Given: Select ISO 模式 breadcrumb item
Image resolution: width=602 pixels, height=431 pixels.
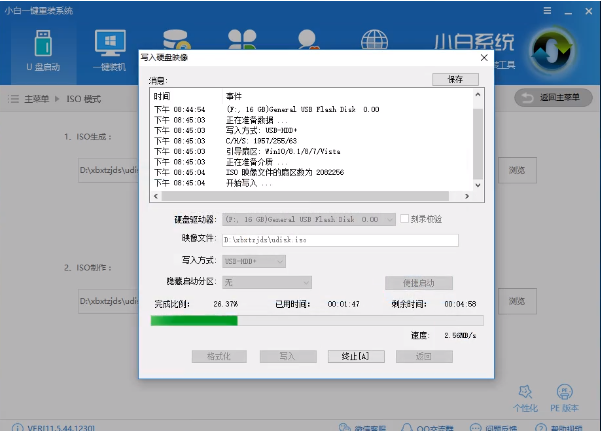Looking at the screenshot, I should click(83, 98).
